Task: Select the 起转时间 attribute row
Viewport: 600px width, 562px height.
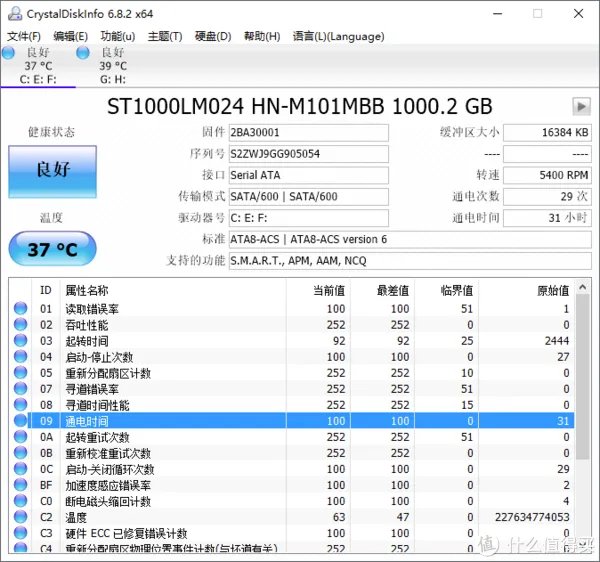Action: [292, 340]
